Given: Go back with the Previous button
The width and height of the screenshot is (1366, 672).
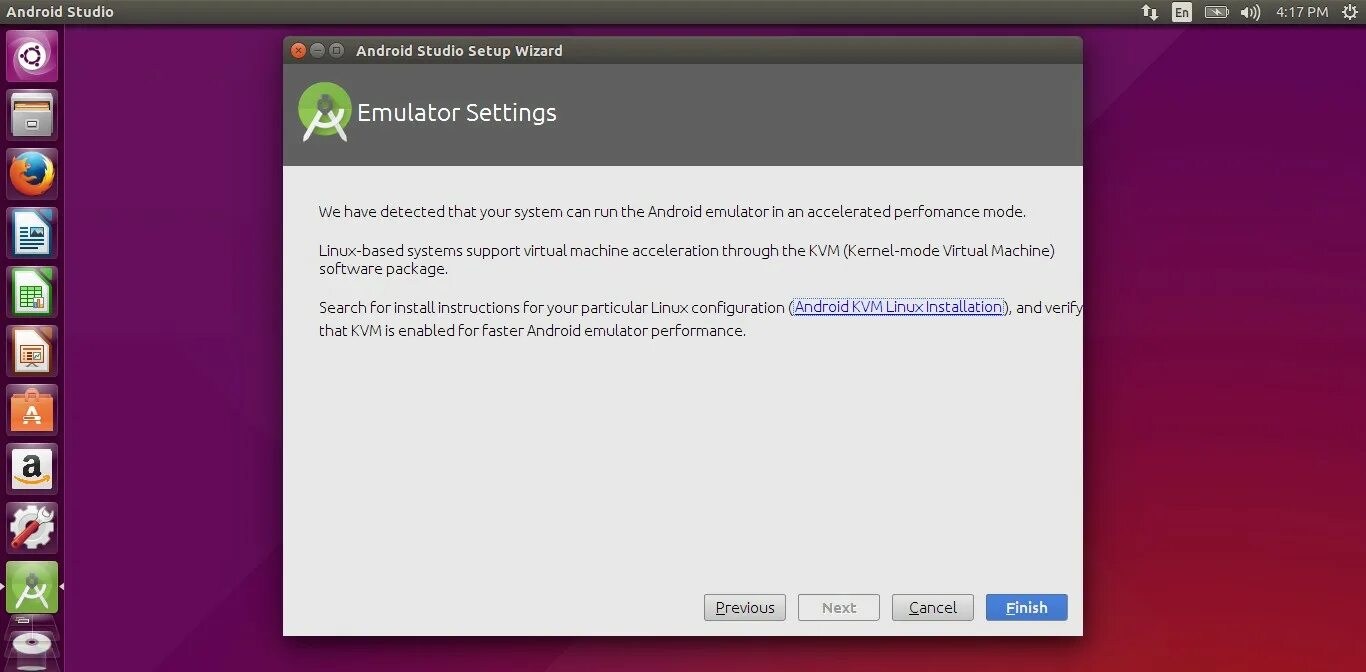Looking at the screenshot, I should [x=745, y=607].
